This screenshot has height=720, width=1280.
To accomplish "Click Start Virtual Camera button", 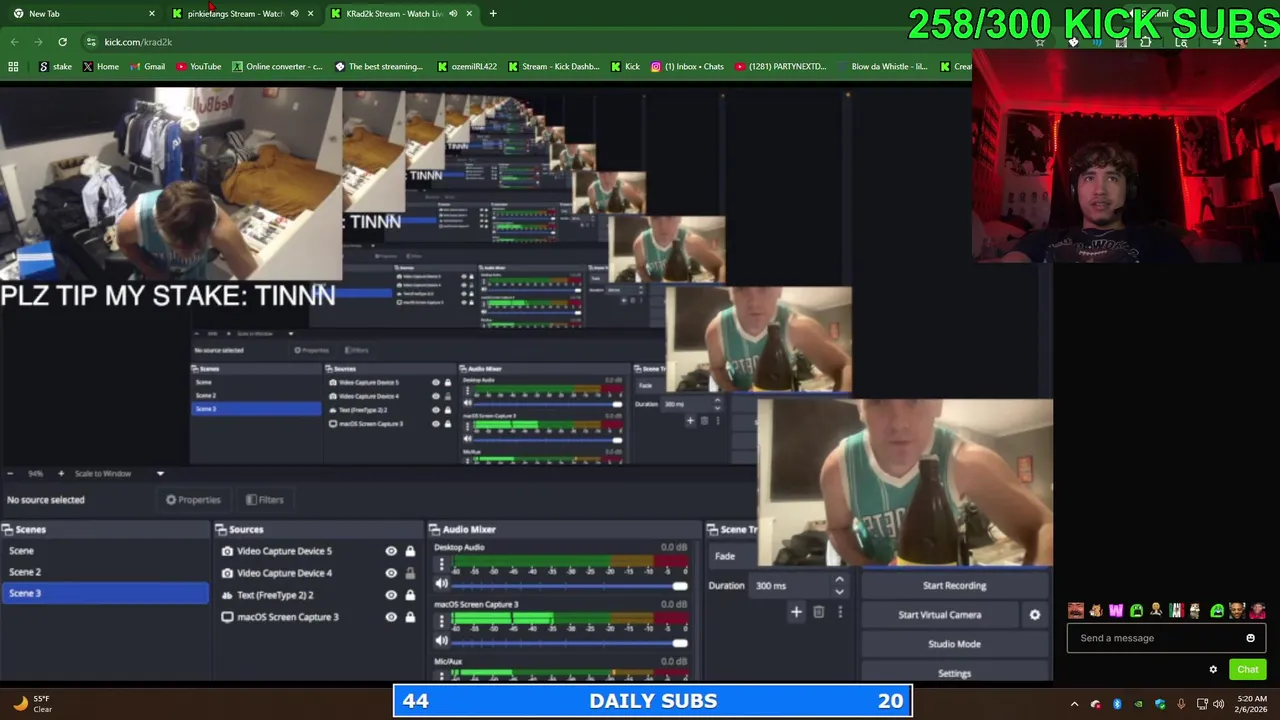I will [940, 615].
